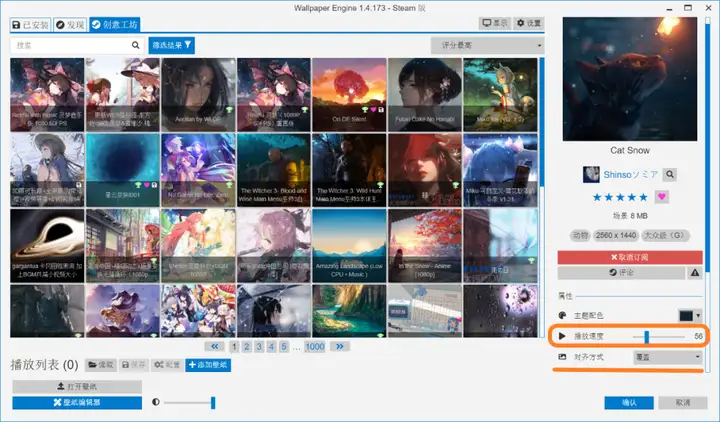Image resolution: width=720 pixels, height=422 pixels.
Task: Click the 添加壁纸 add wallpaper button
Action: [208, 365]
